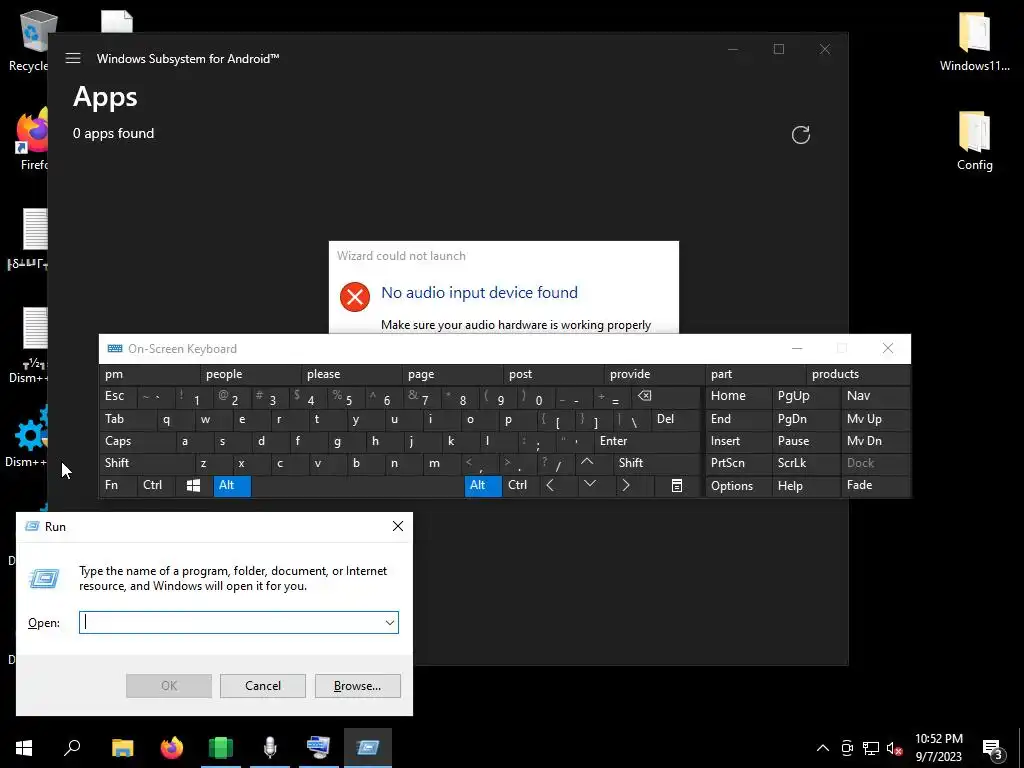The image size is (1024, 768).
Task: Open network status tray icon
Action: pos(871,748)
